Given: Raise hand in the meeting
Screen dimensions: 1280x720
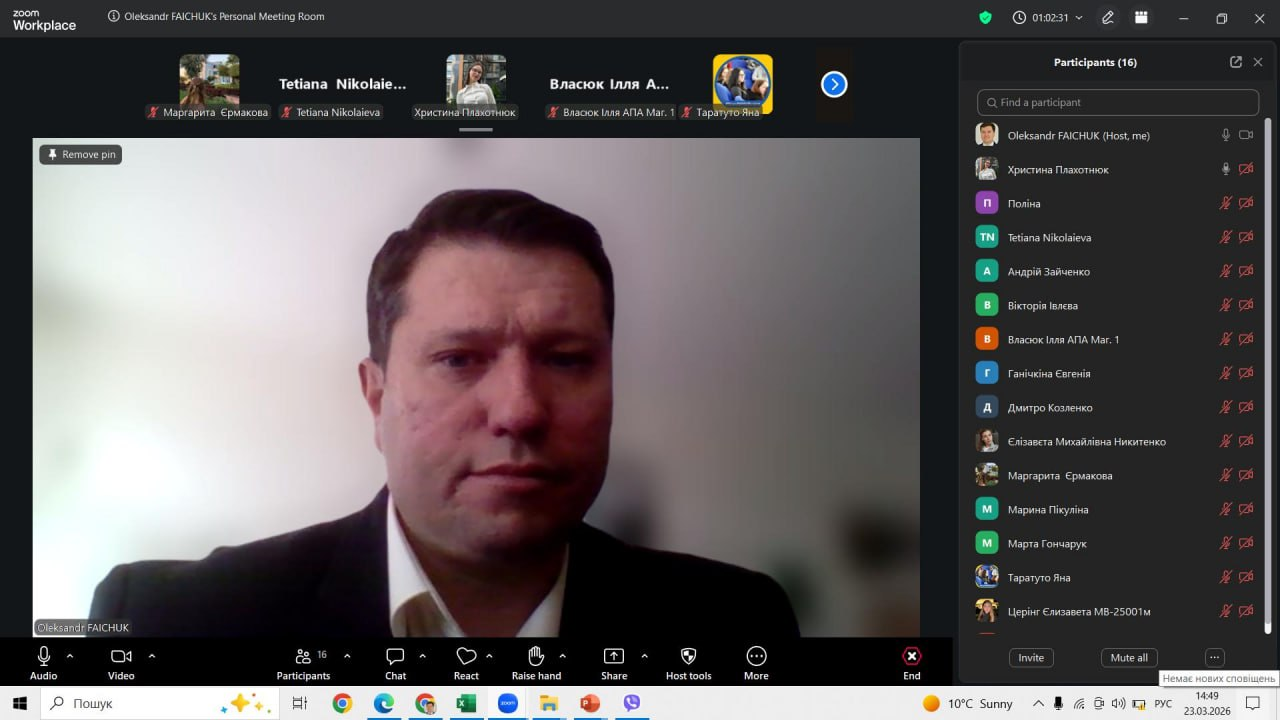Looking at the screenshot, I should pyautogui.click(x=536, y=663).
